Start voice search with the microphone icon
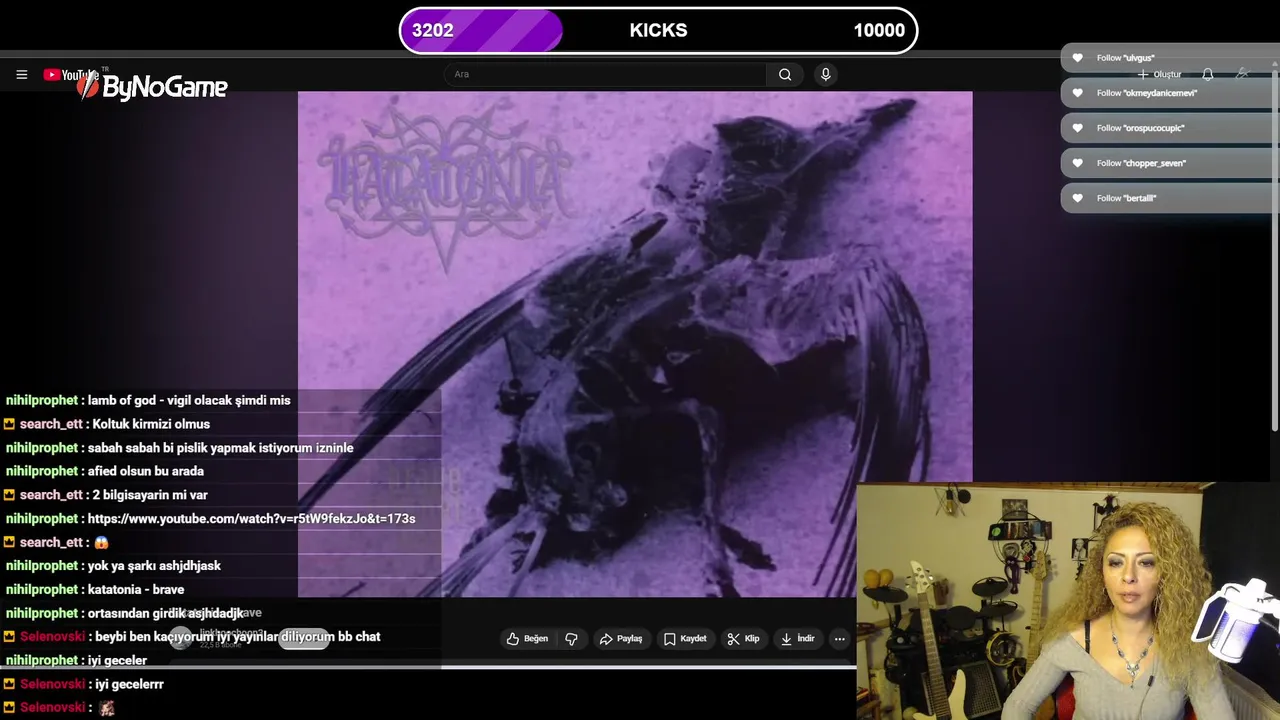This screenshot has height=720, width=1280. (x=825, y=74)
